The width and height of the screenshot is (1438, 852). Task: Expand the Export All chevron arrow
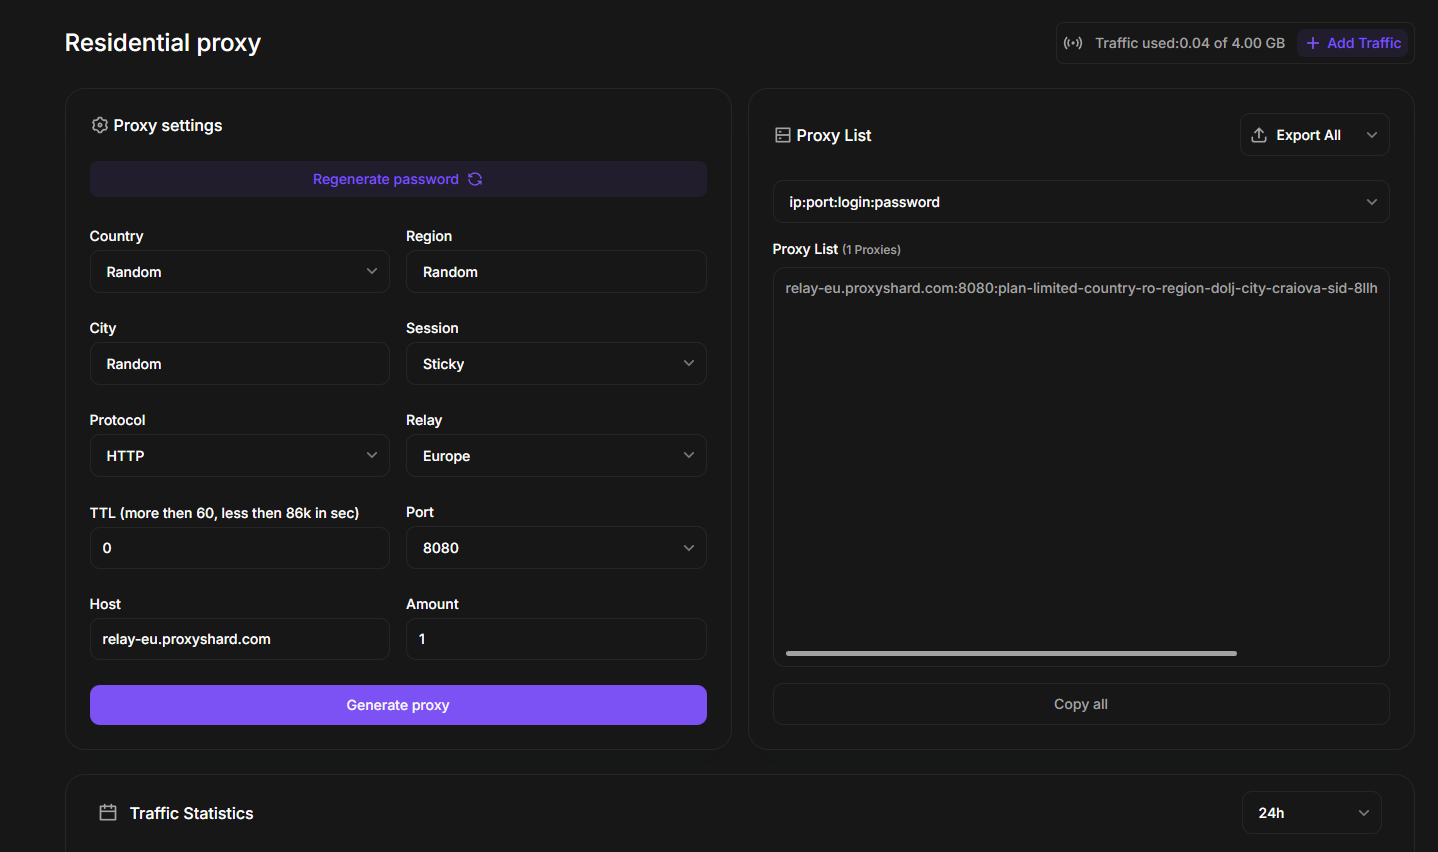[x=1371, y=135]
